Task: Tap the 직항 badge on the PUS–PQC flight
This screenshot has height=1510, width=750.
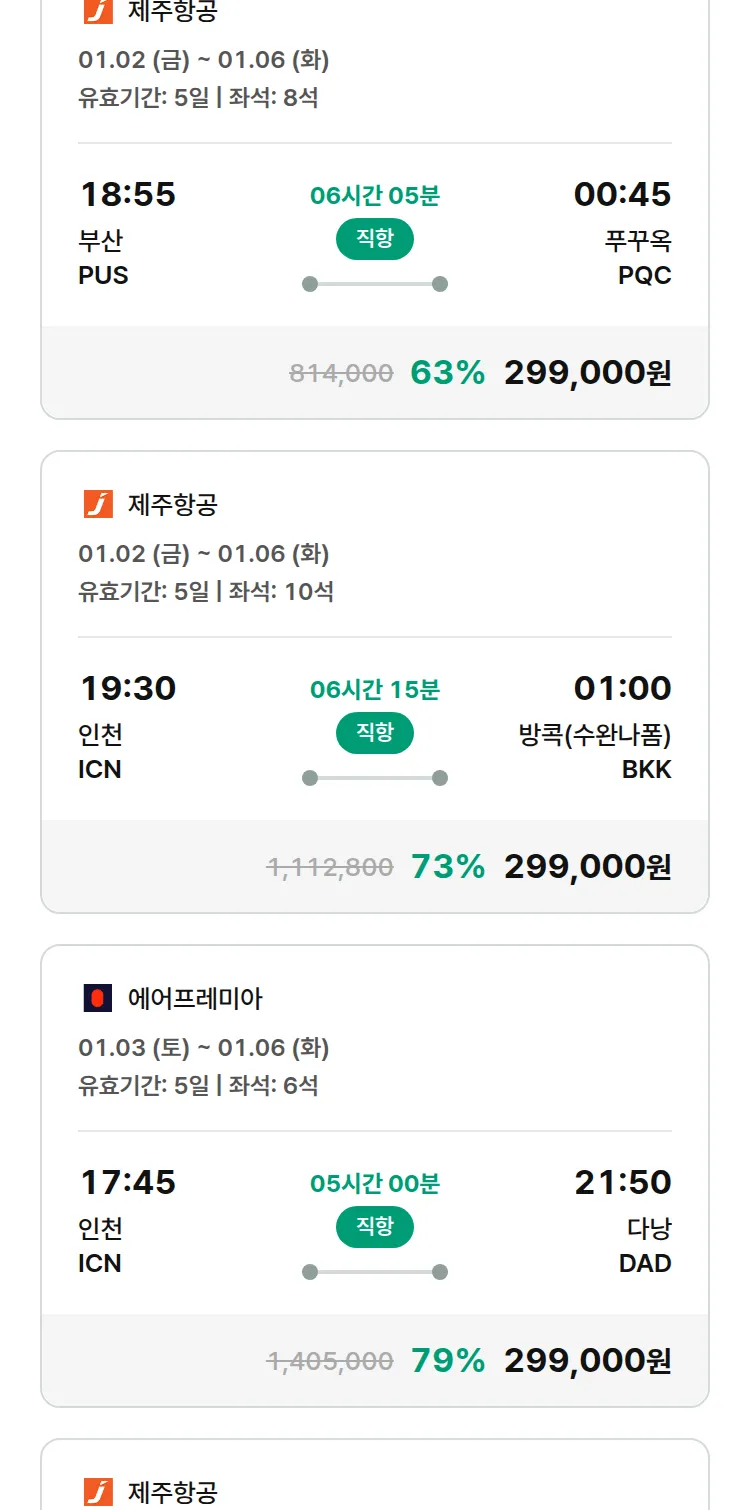Action: pos(375,239)
